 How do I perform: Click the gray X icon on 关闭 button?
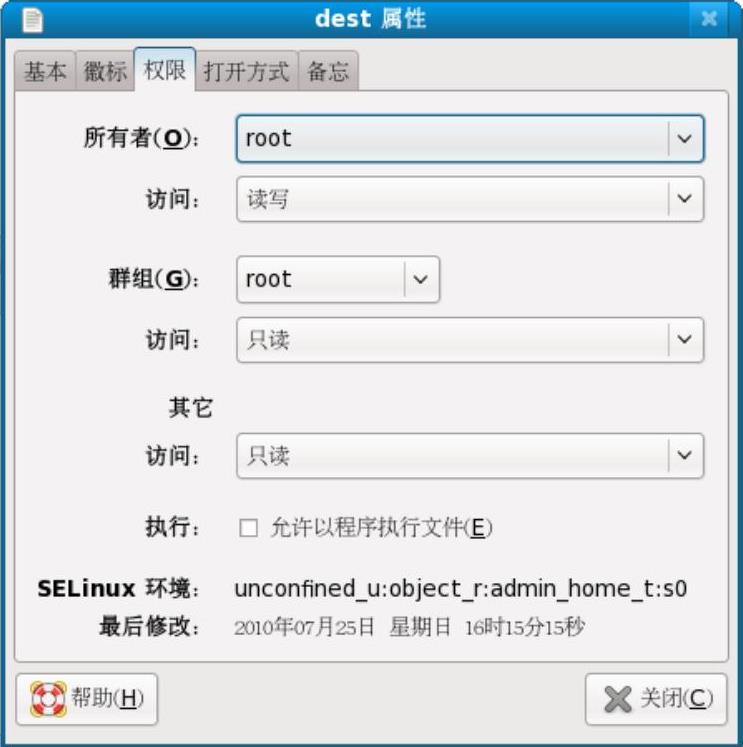coord(618,699)
